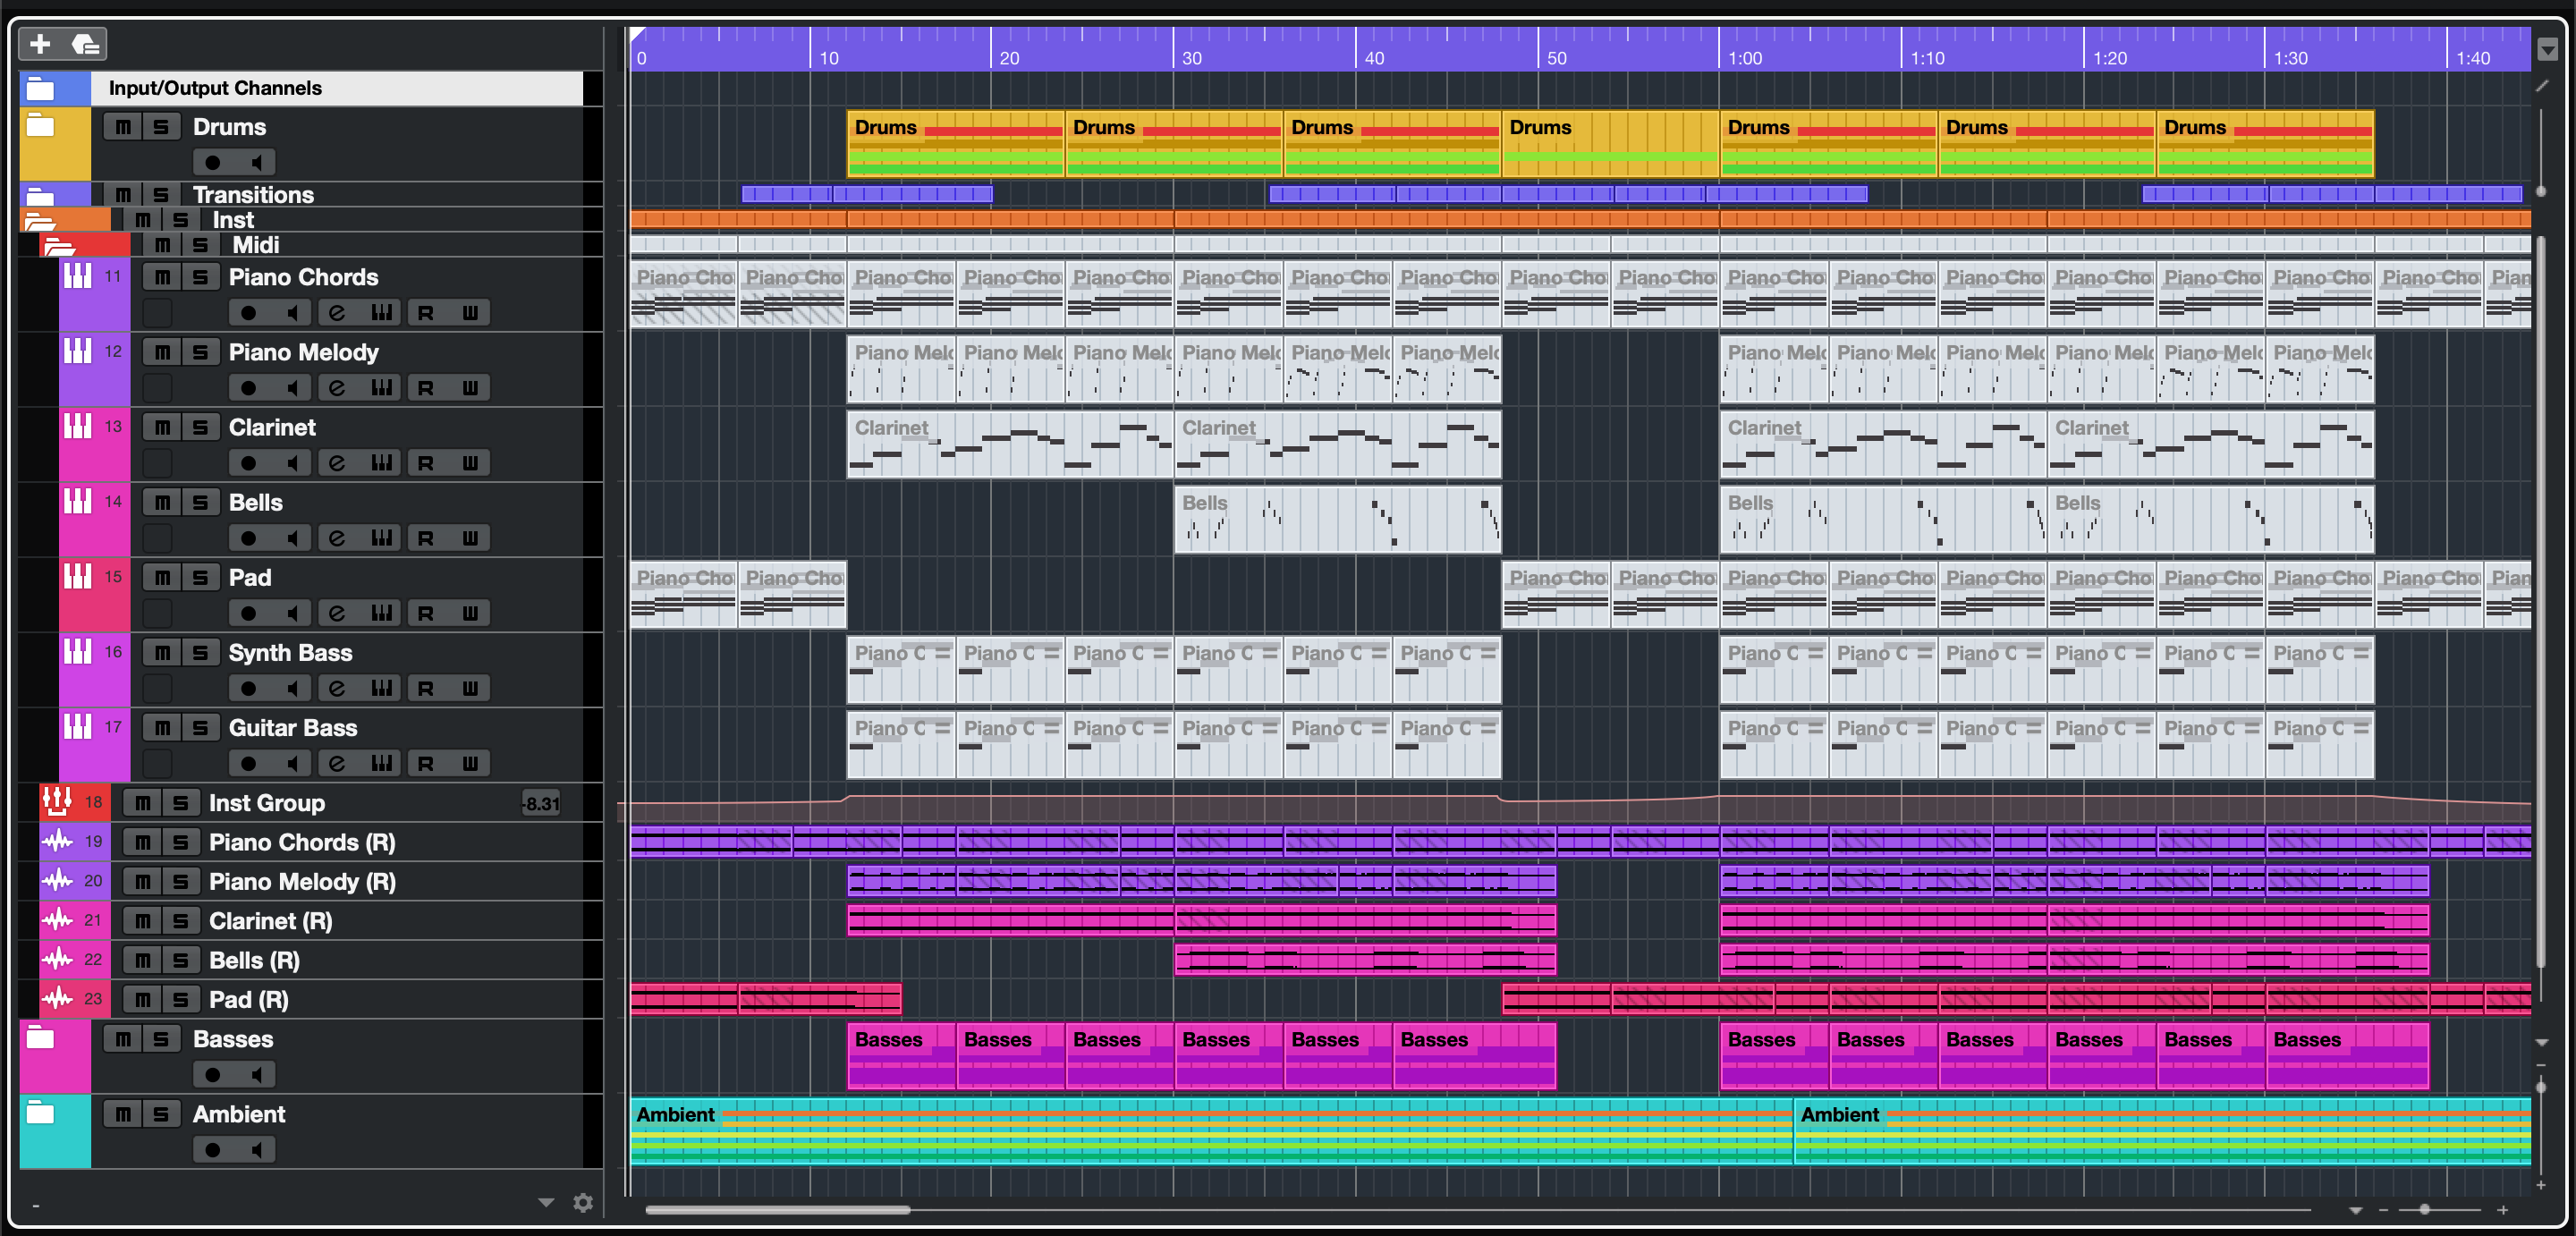Click the horizontal zoom slider handle
Image resolution: width=2576 pixels, height=1236 pixels.
tap(2424, 1209)
